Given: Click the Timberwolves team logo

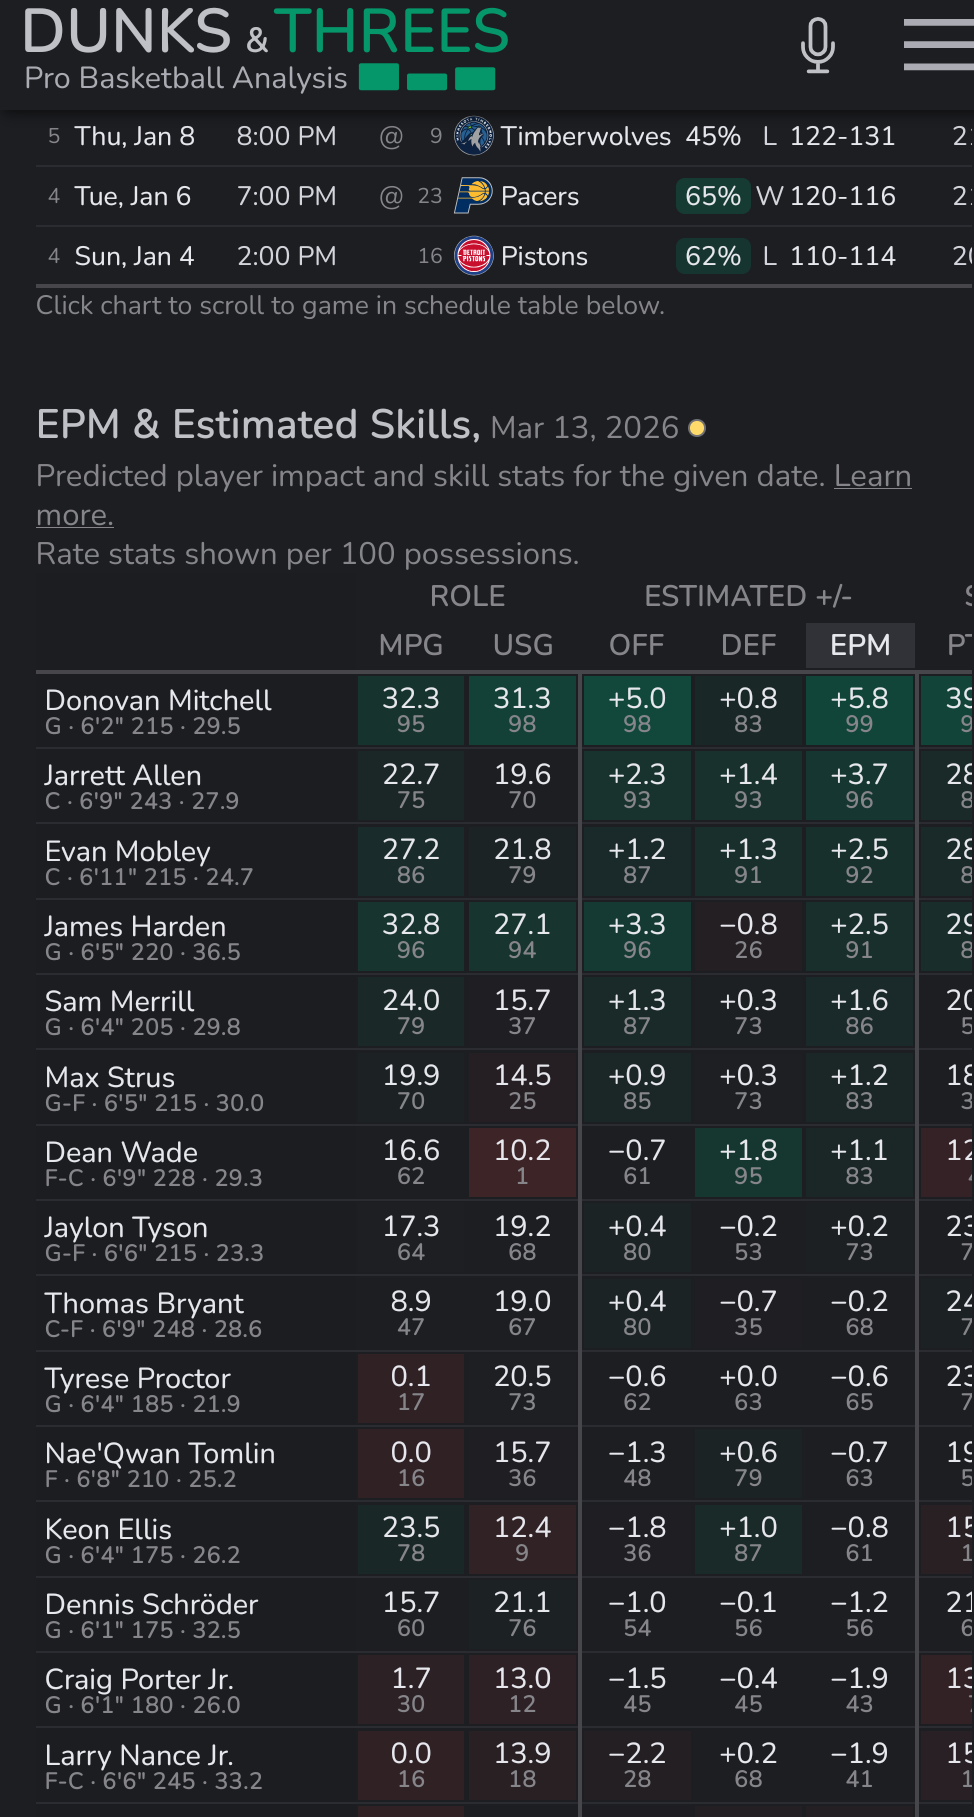Looking at the screenshot, I should click(x=474, y=136).
